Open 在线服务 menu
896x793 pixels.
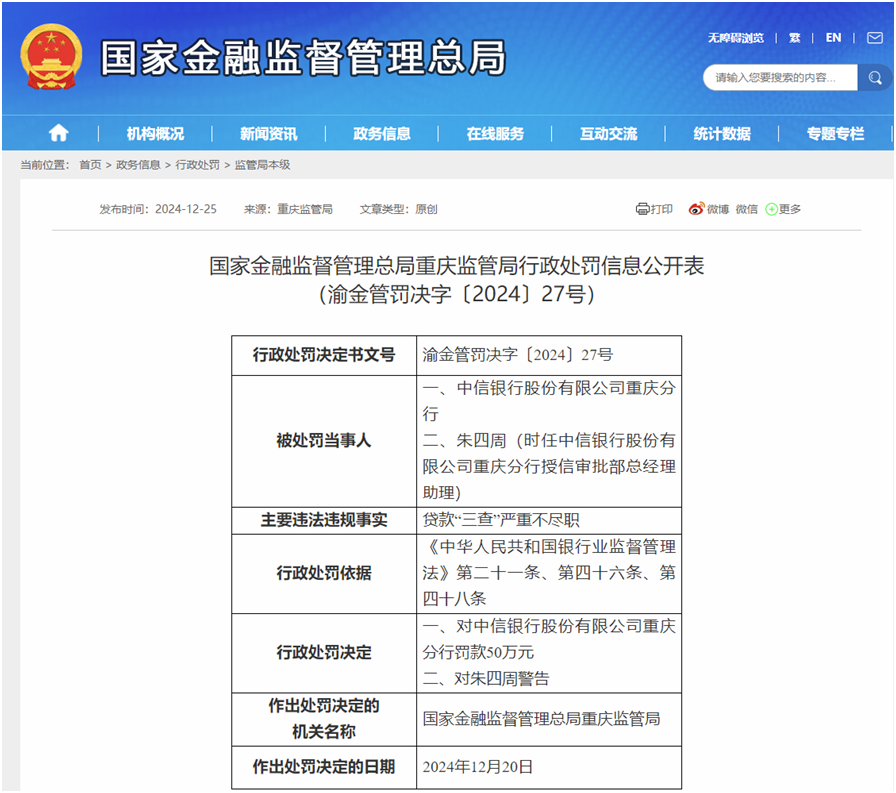pyautogui.click(x=495, y=134)
